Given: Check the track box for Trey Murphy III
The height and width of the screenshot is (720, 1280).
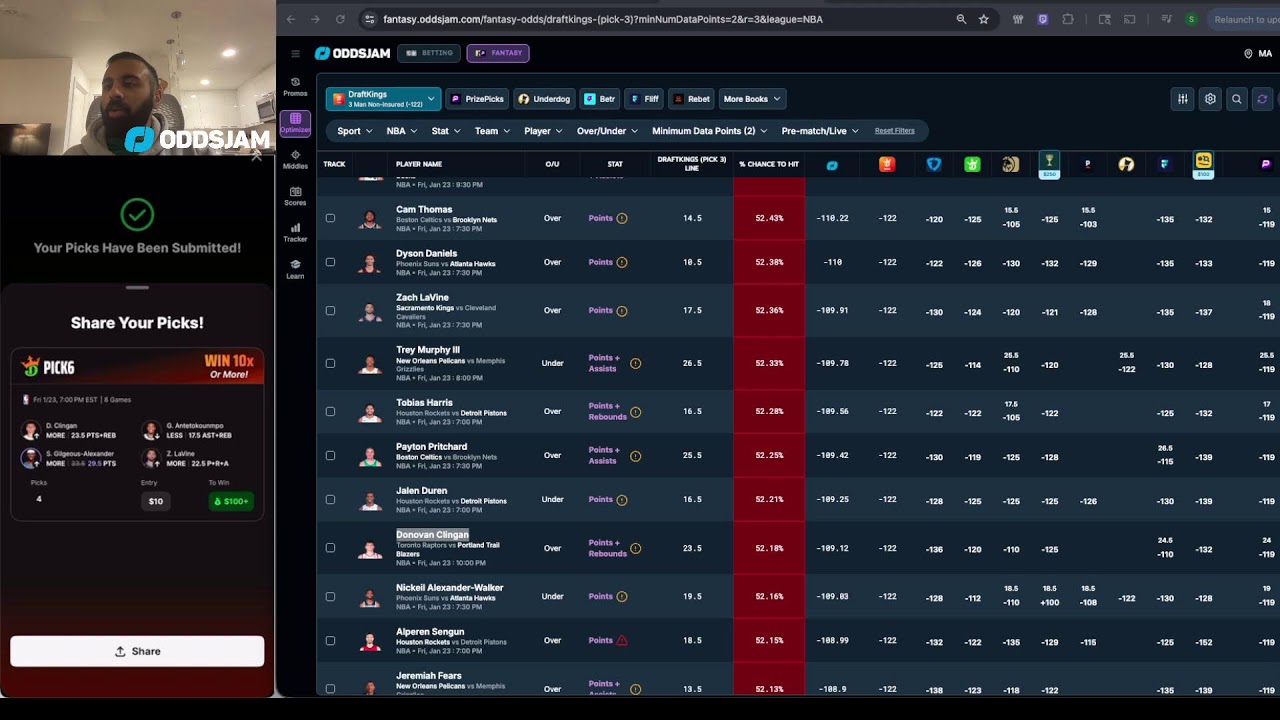Looking at the screenshot, I should point(330,363).
